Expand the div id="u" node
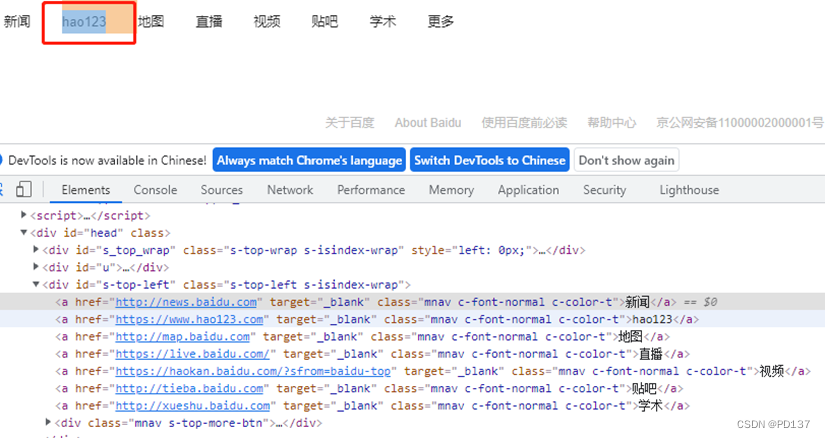Viewport: 825px width, 438px height. [x=36, y=267]
